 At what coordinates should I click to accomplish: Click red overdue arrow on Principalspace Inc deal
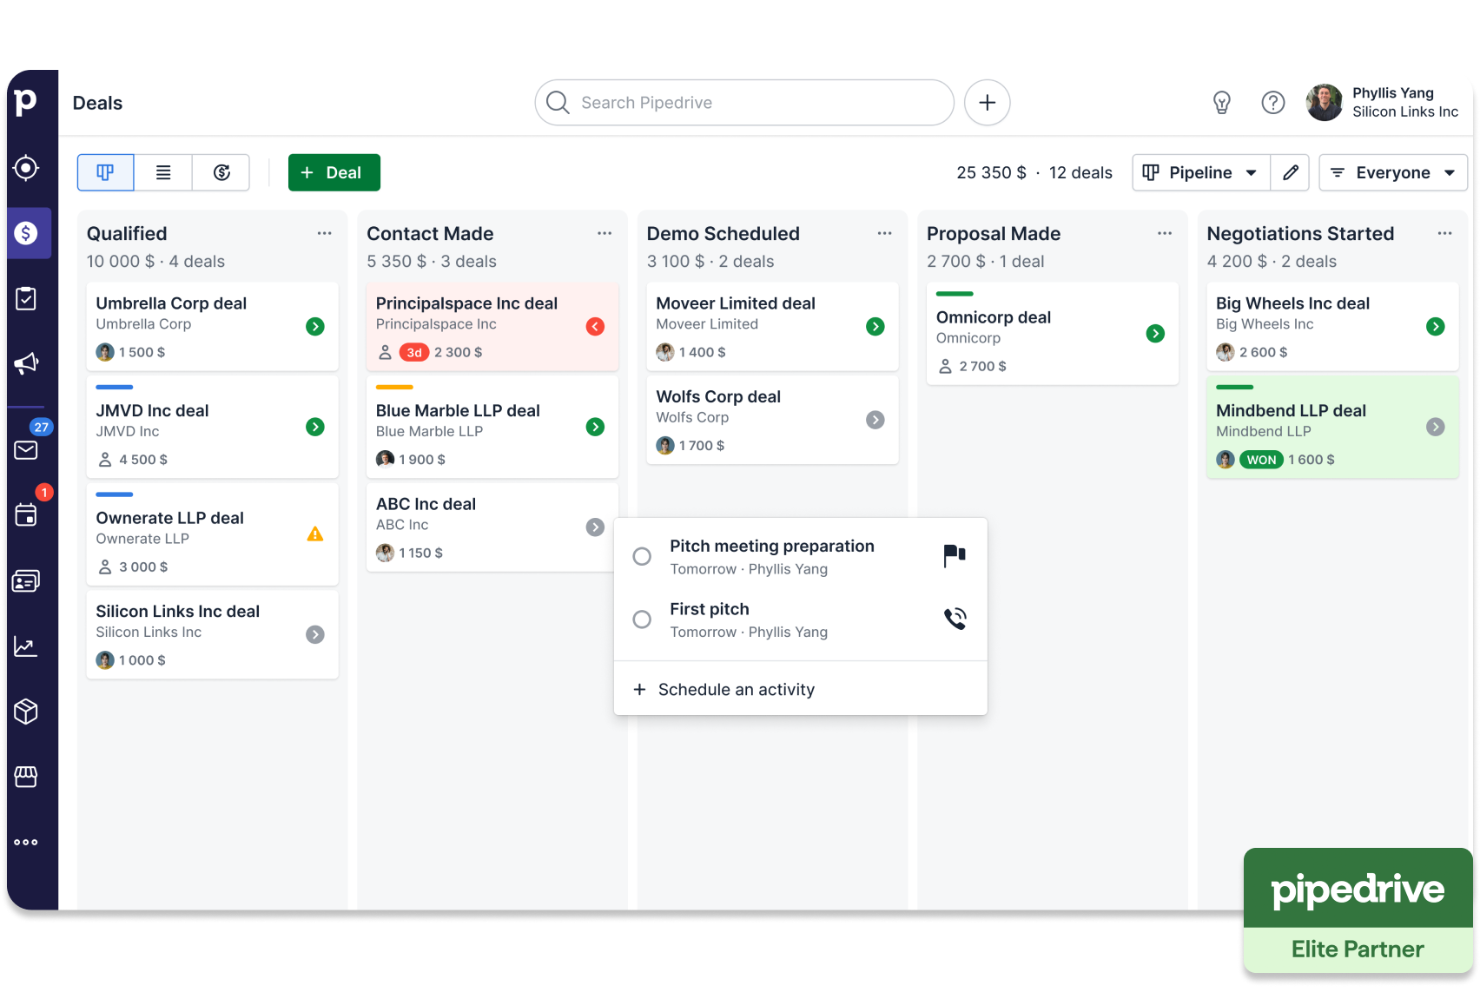595,326
